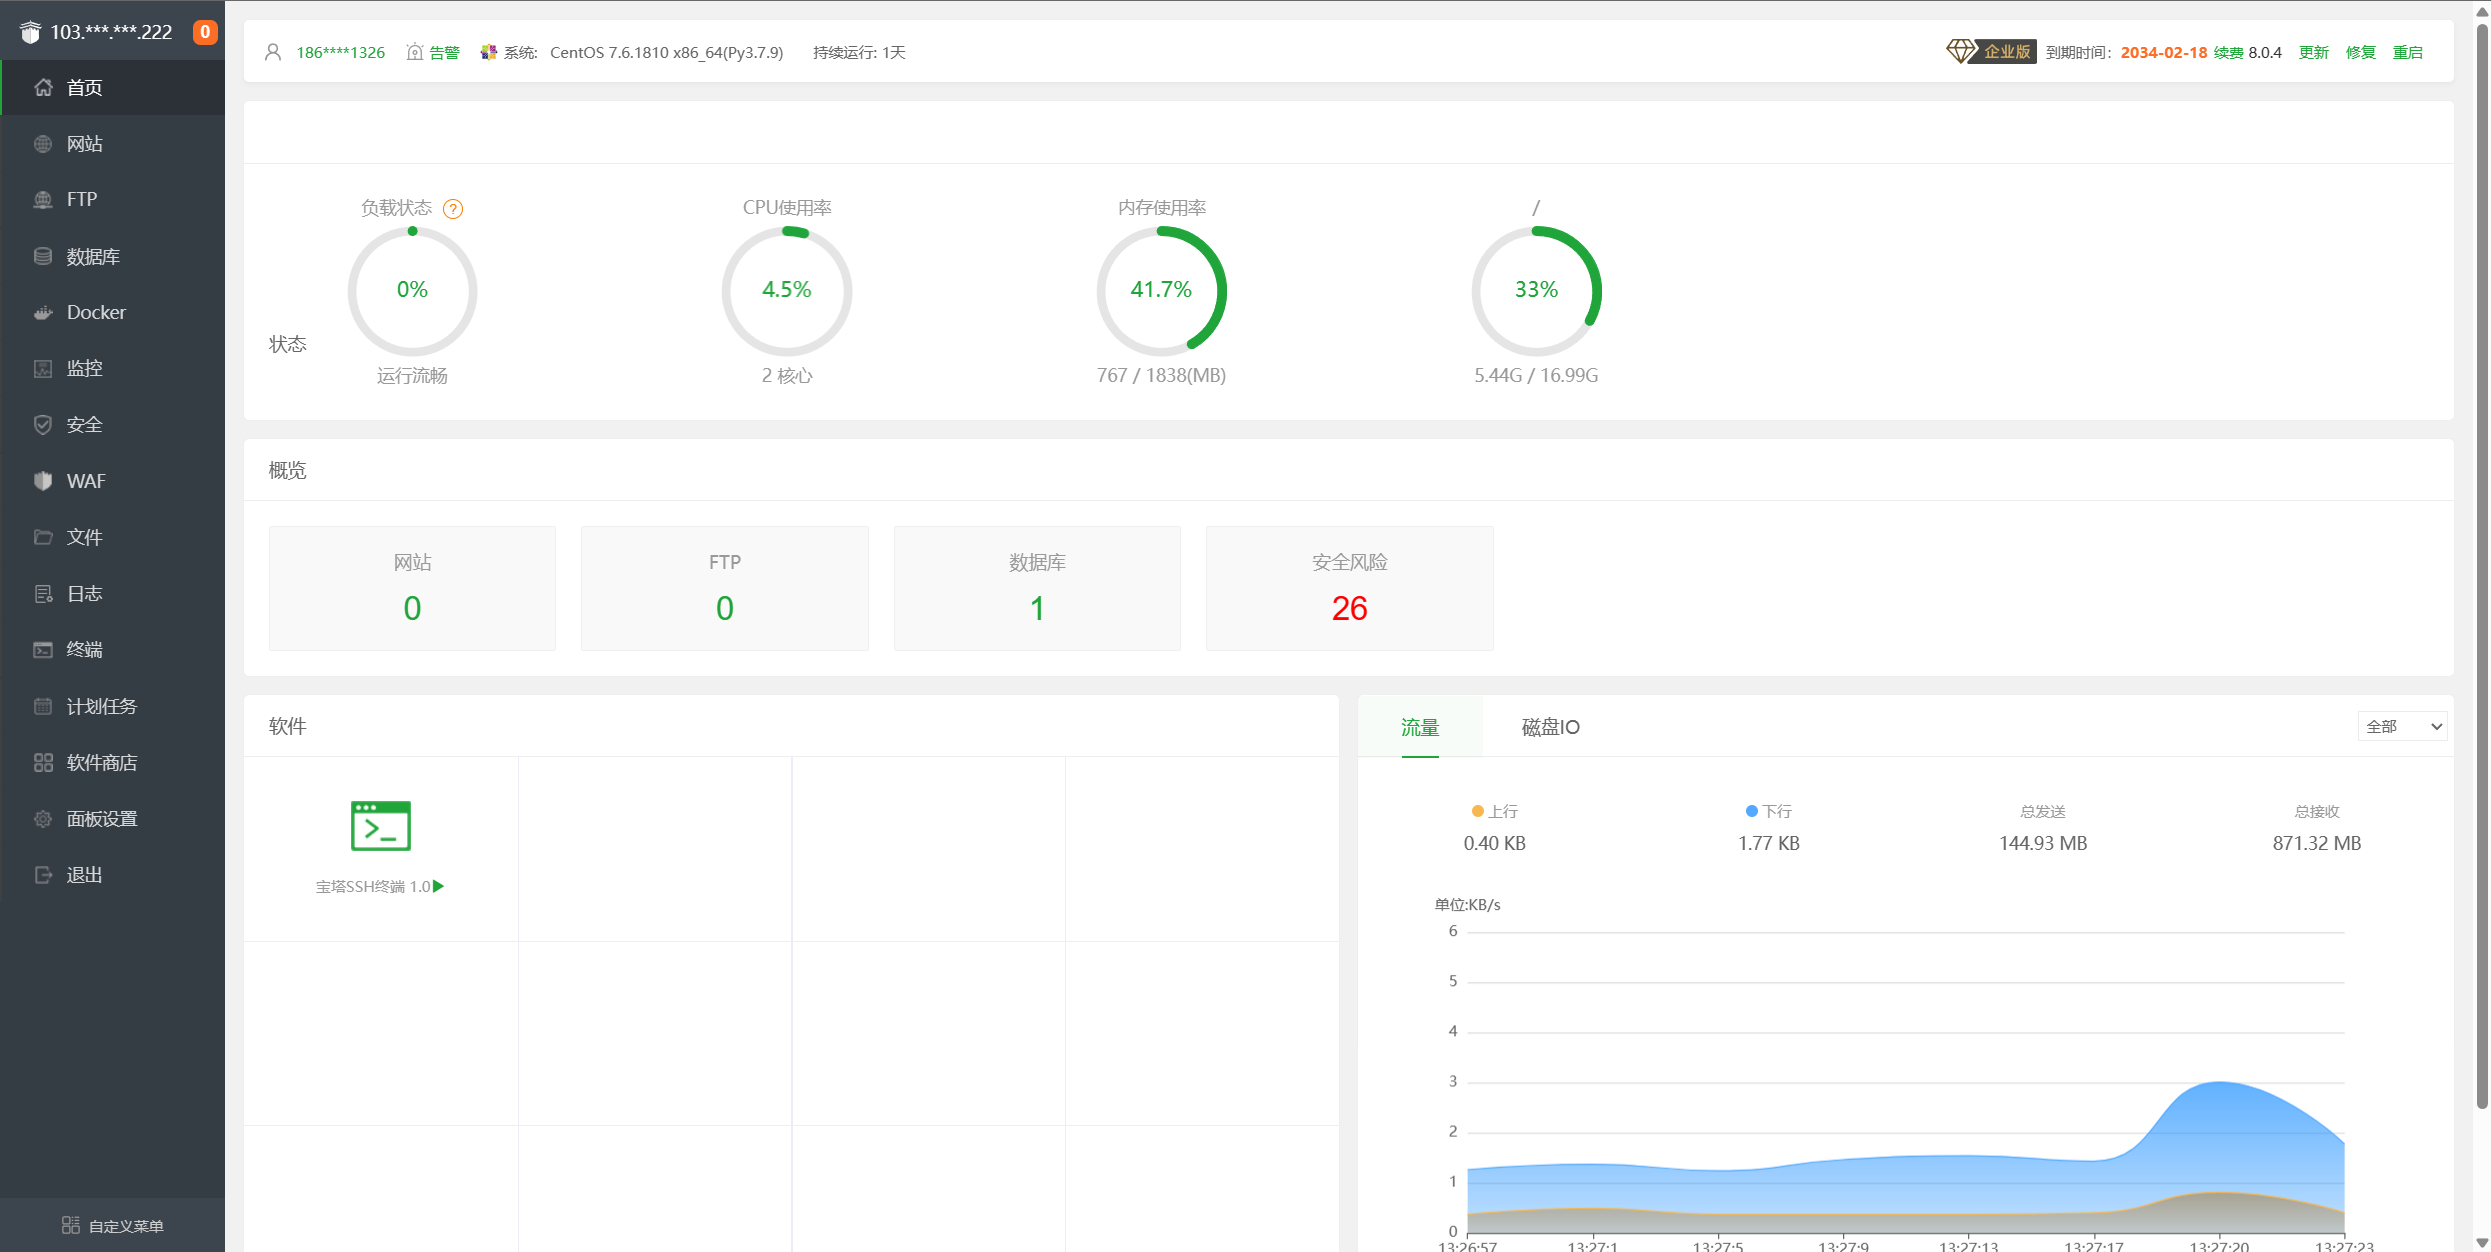Viewport: 2491px width, 1252px height.
Task: Toggle the 下行 legend in traffic chart
Action: pyautogui.click(x=1769, y=811)
